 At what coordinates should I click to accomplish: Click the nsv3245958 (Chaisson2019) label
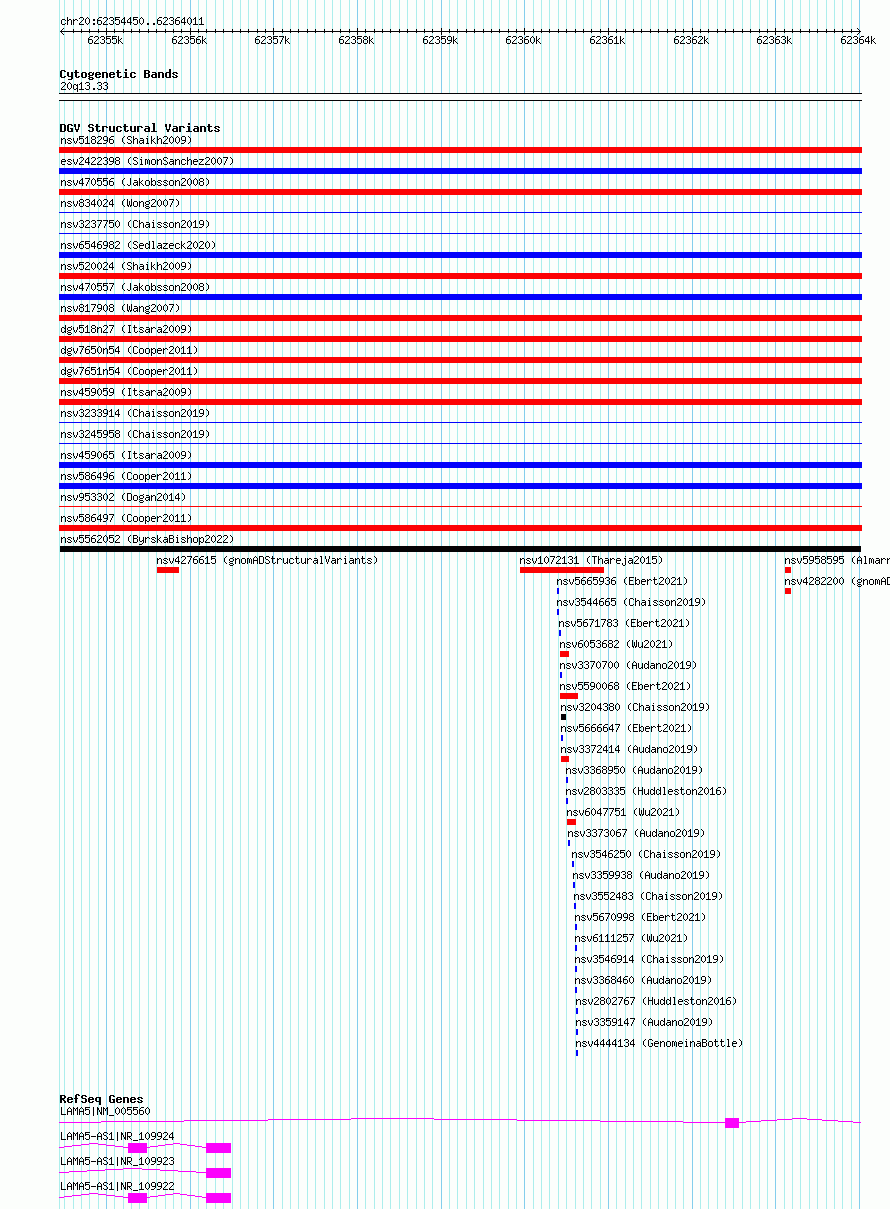(135, 434)
